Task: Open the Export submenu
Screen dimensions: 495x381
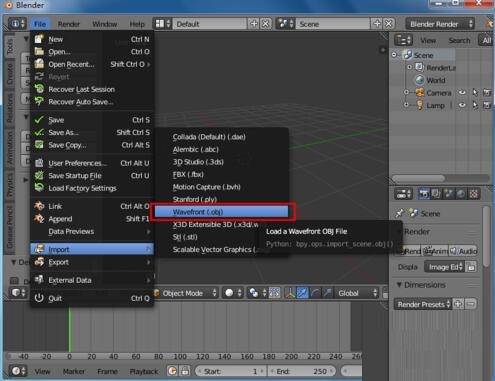Action: tap(92, 262)
